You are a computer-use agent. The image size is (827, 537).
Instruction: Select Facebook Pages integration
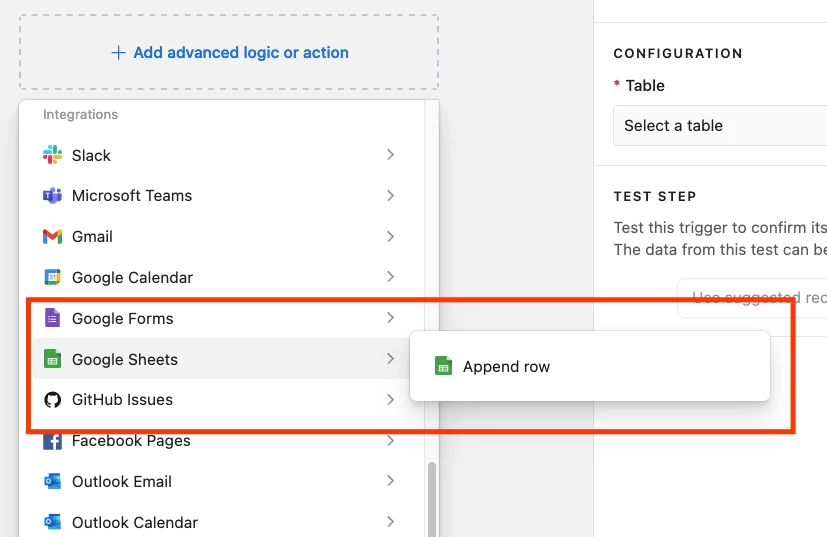click(x=222, y=440)
